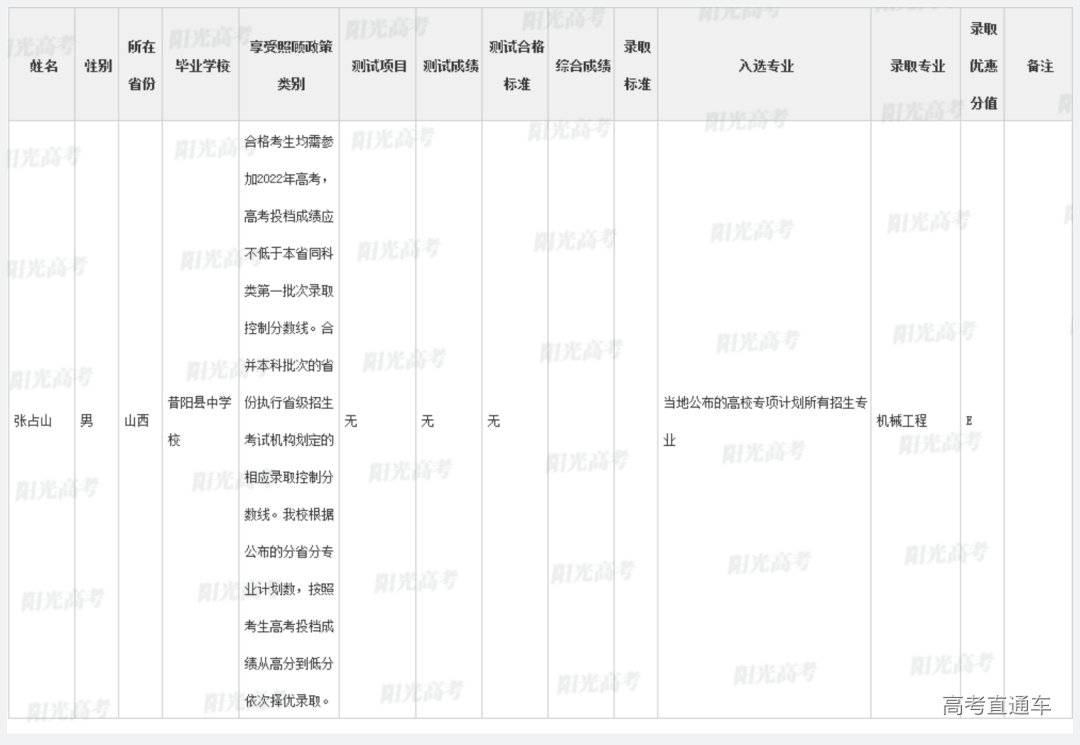Click the 综合成绩 column header

(x=582, y=66)
